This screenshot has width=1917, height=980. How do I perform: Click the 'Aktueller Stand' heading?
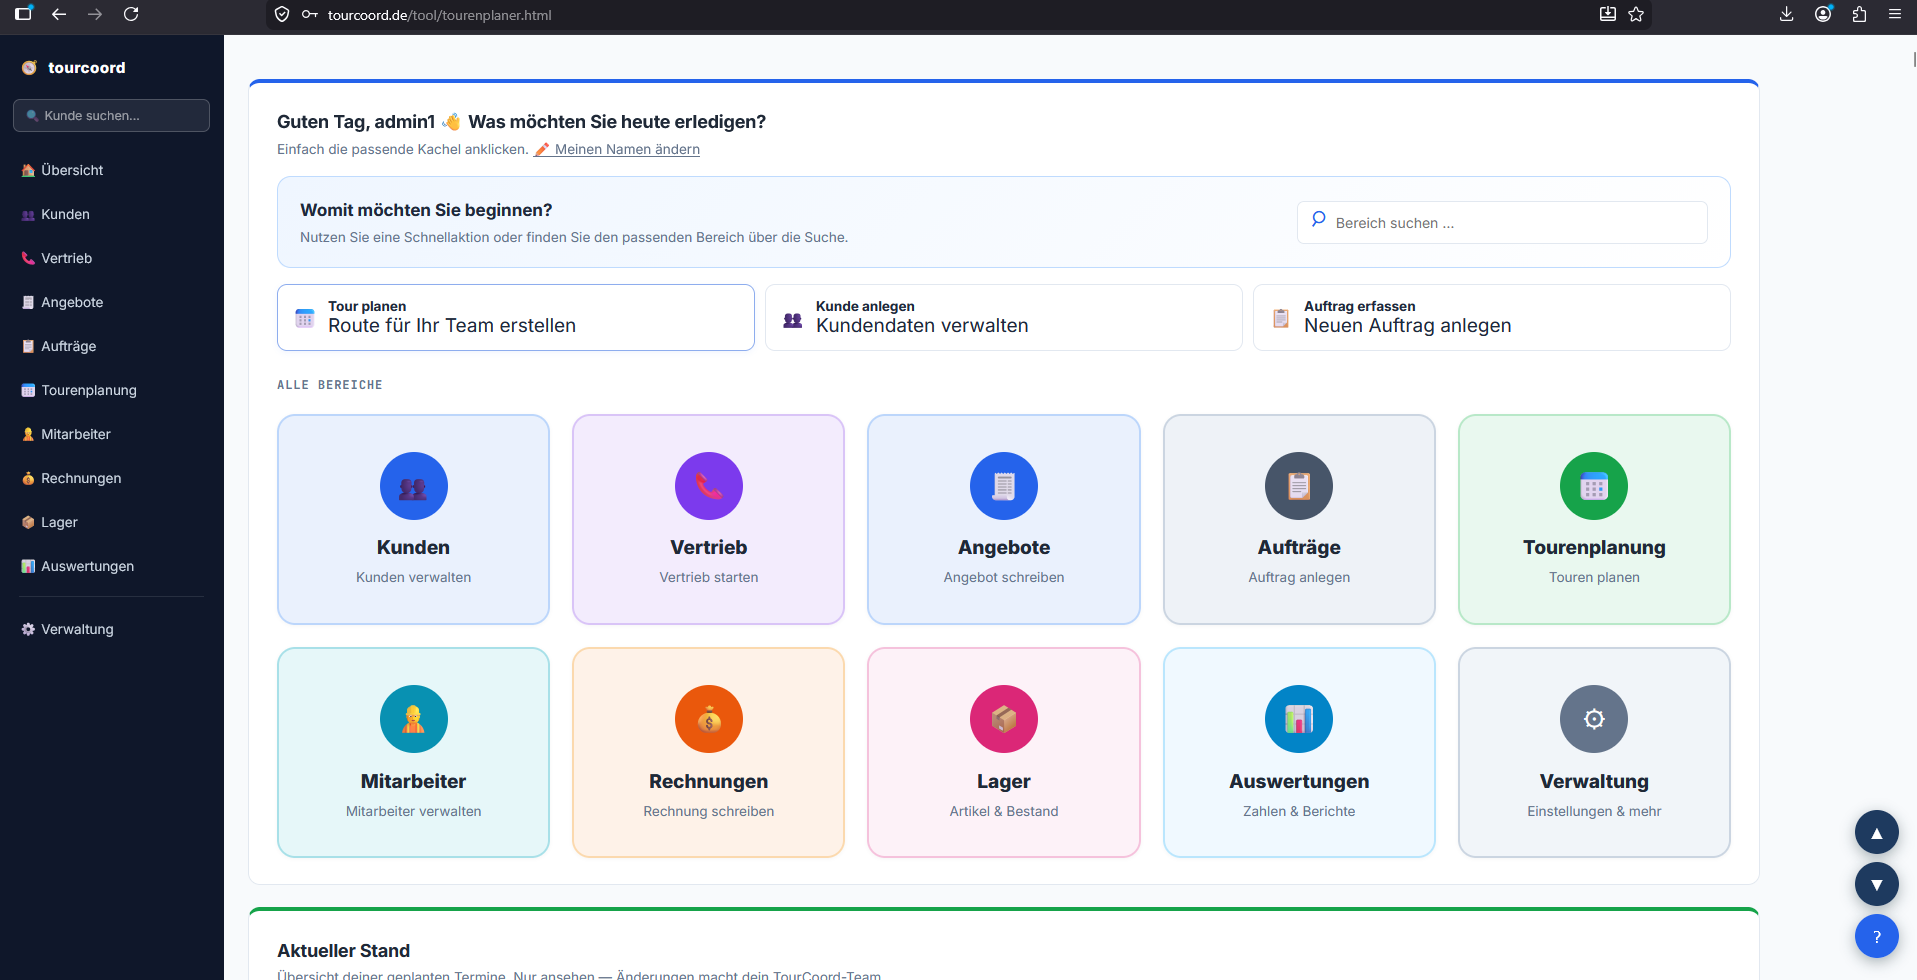click(x=343, y=951)
